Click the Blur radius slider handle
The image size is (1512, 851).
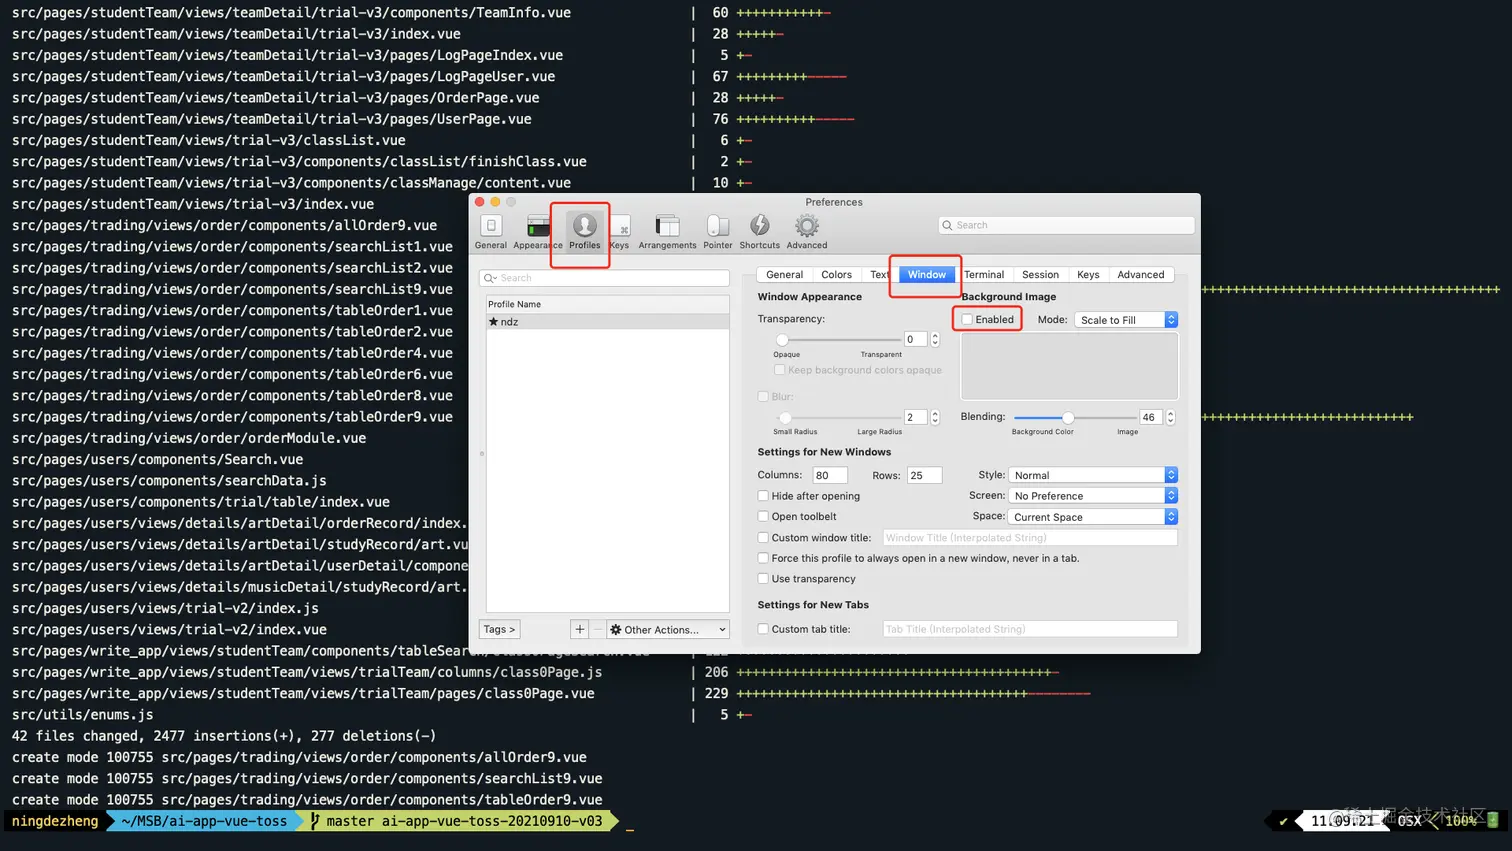click(785, 418)
